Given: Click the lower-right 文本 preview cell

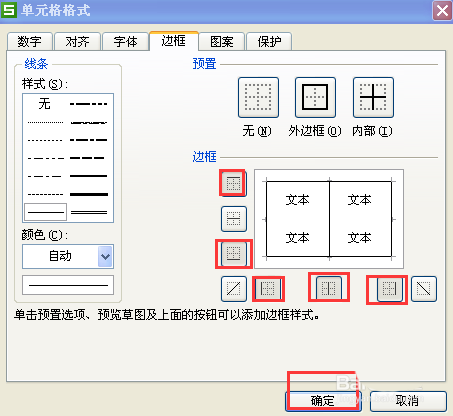Looking at the screenshot, I should (360, 238).
